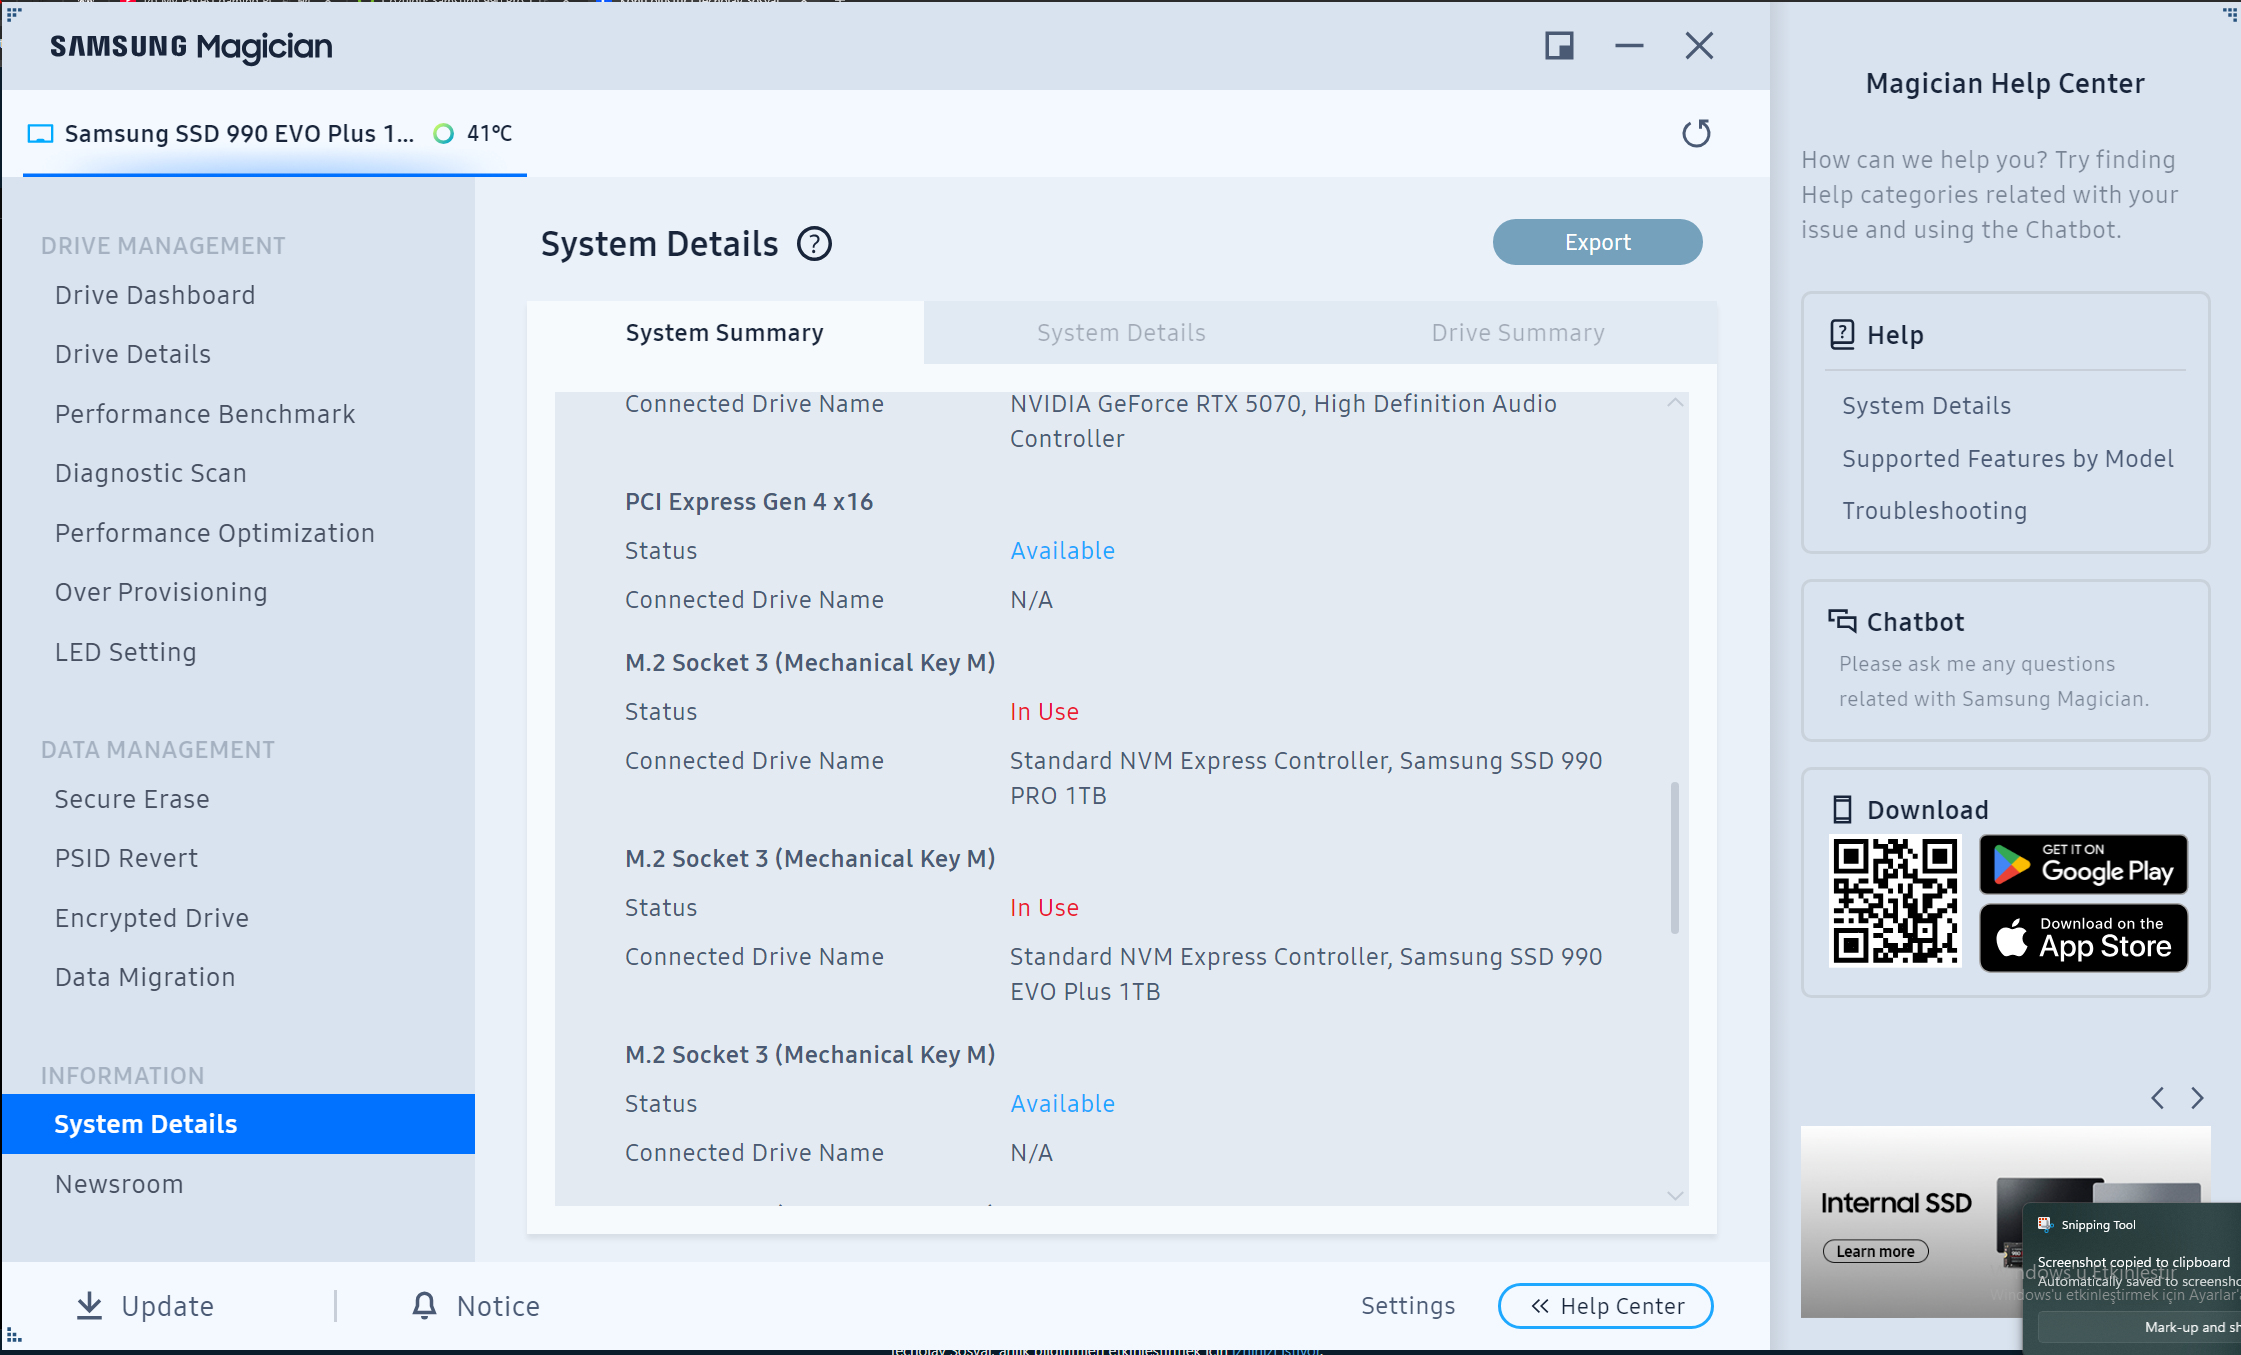Click the Export button
The height and width of the screenshot is (1355, 2241).
click(x=1598, y=242)
